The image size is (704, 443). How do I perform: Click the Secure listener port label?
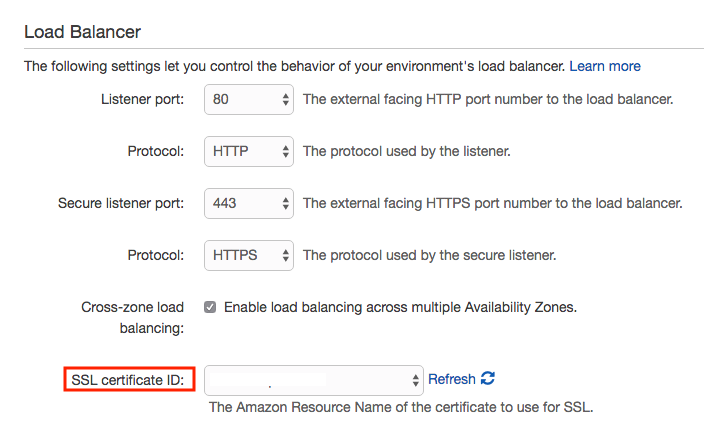[x=121, y=203]
